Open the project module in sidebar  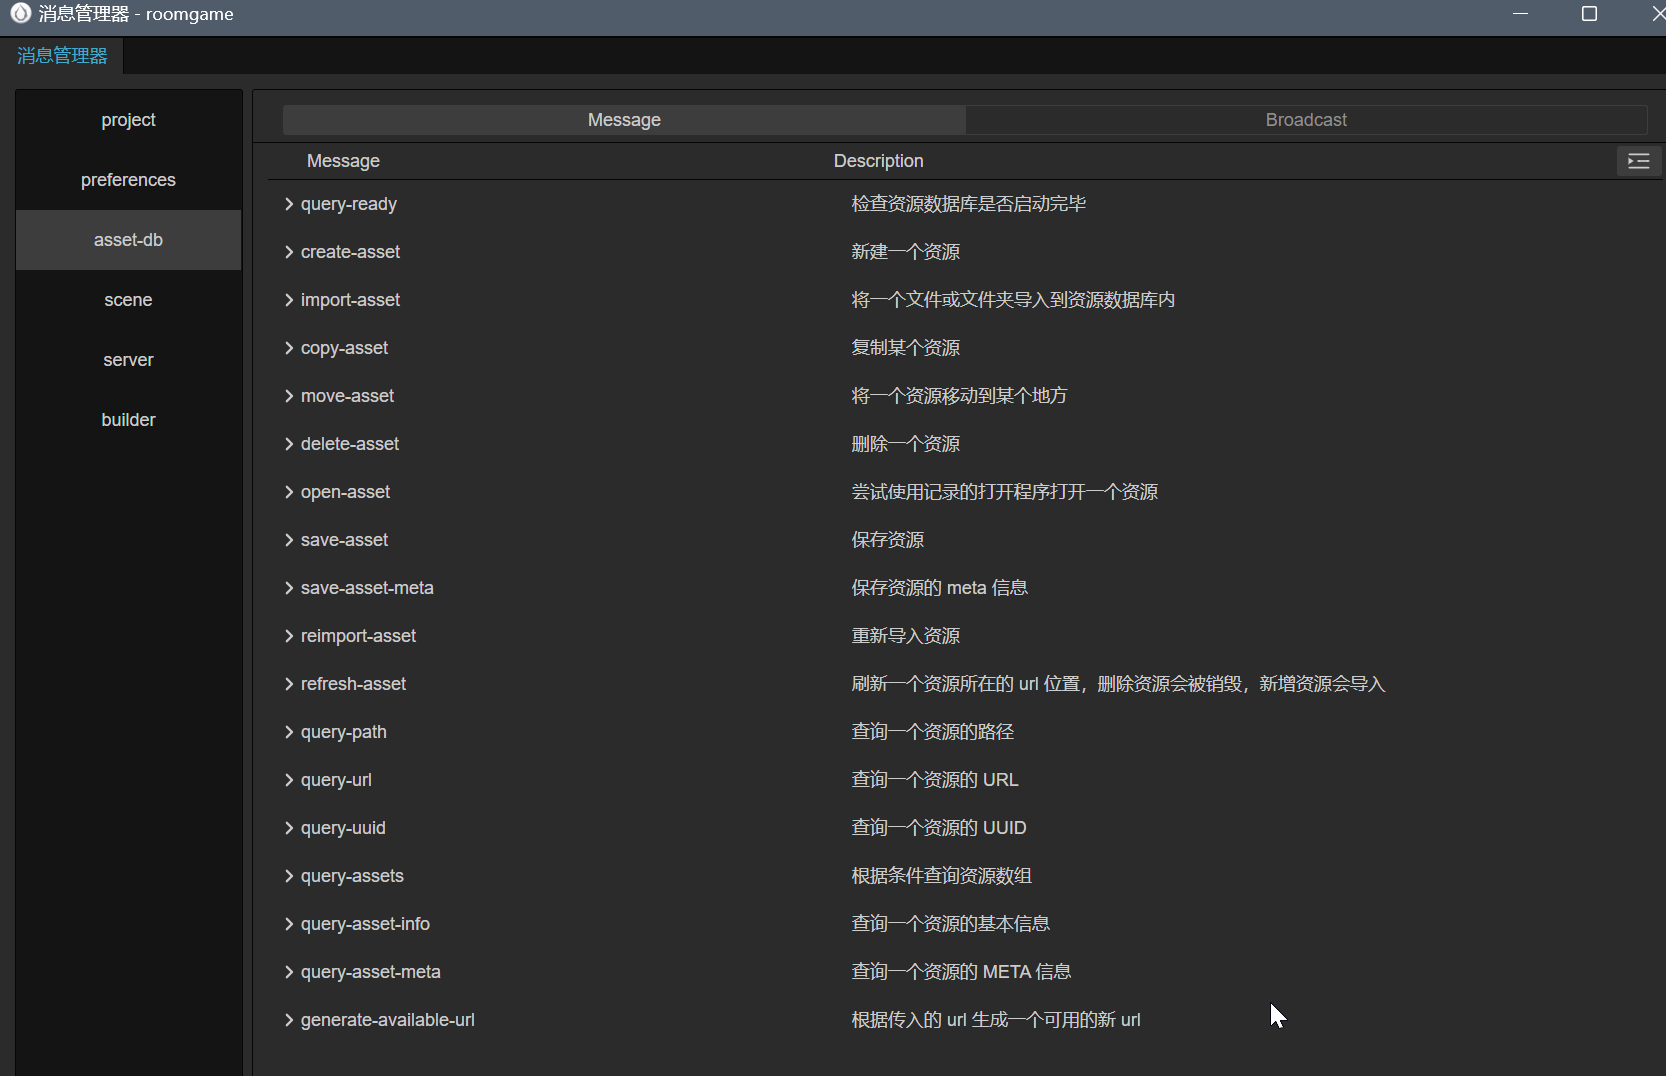[x=128, y=120]
